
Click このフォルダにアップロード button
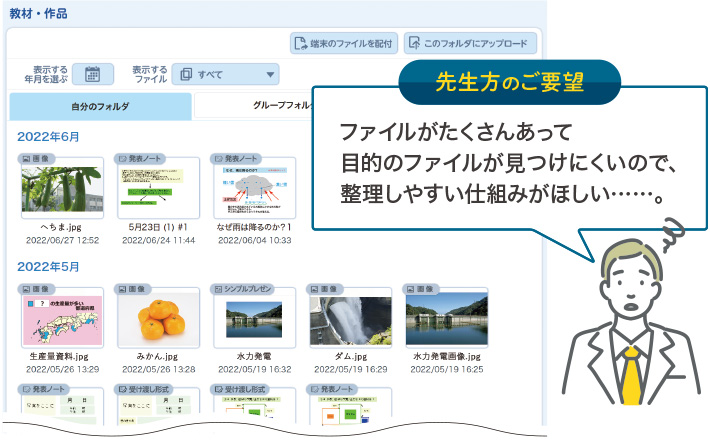point(470,43)
